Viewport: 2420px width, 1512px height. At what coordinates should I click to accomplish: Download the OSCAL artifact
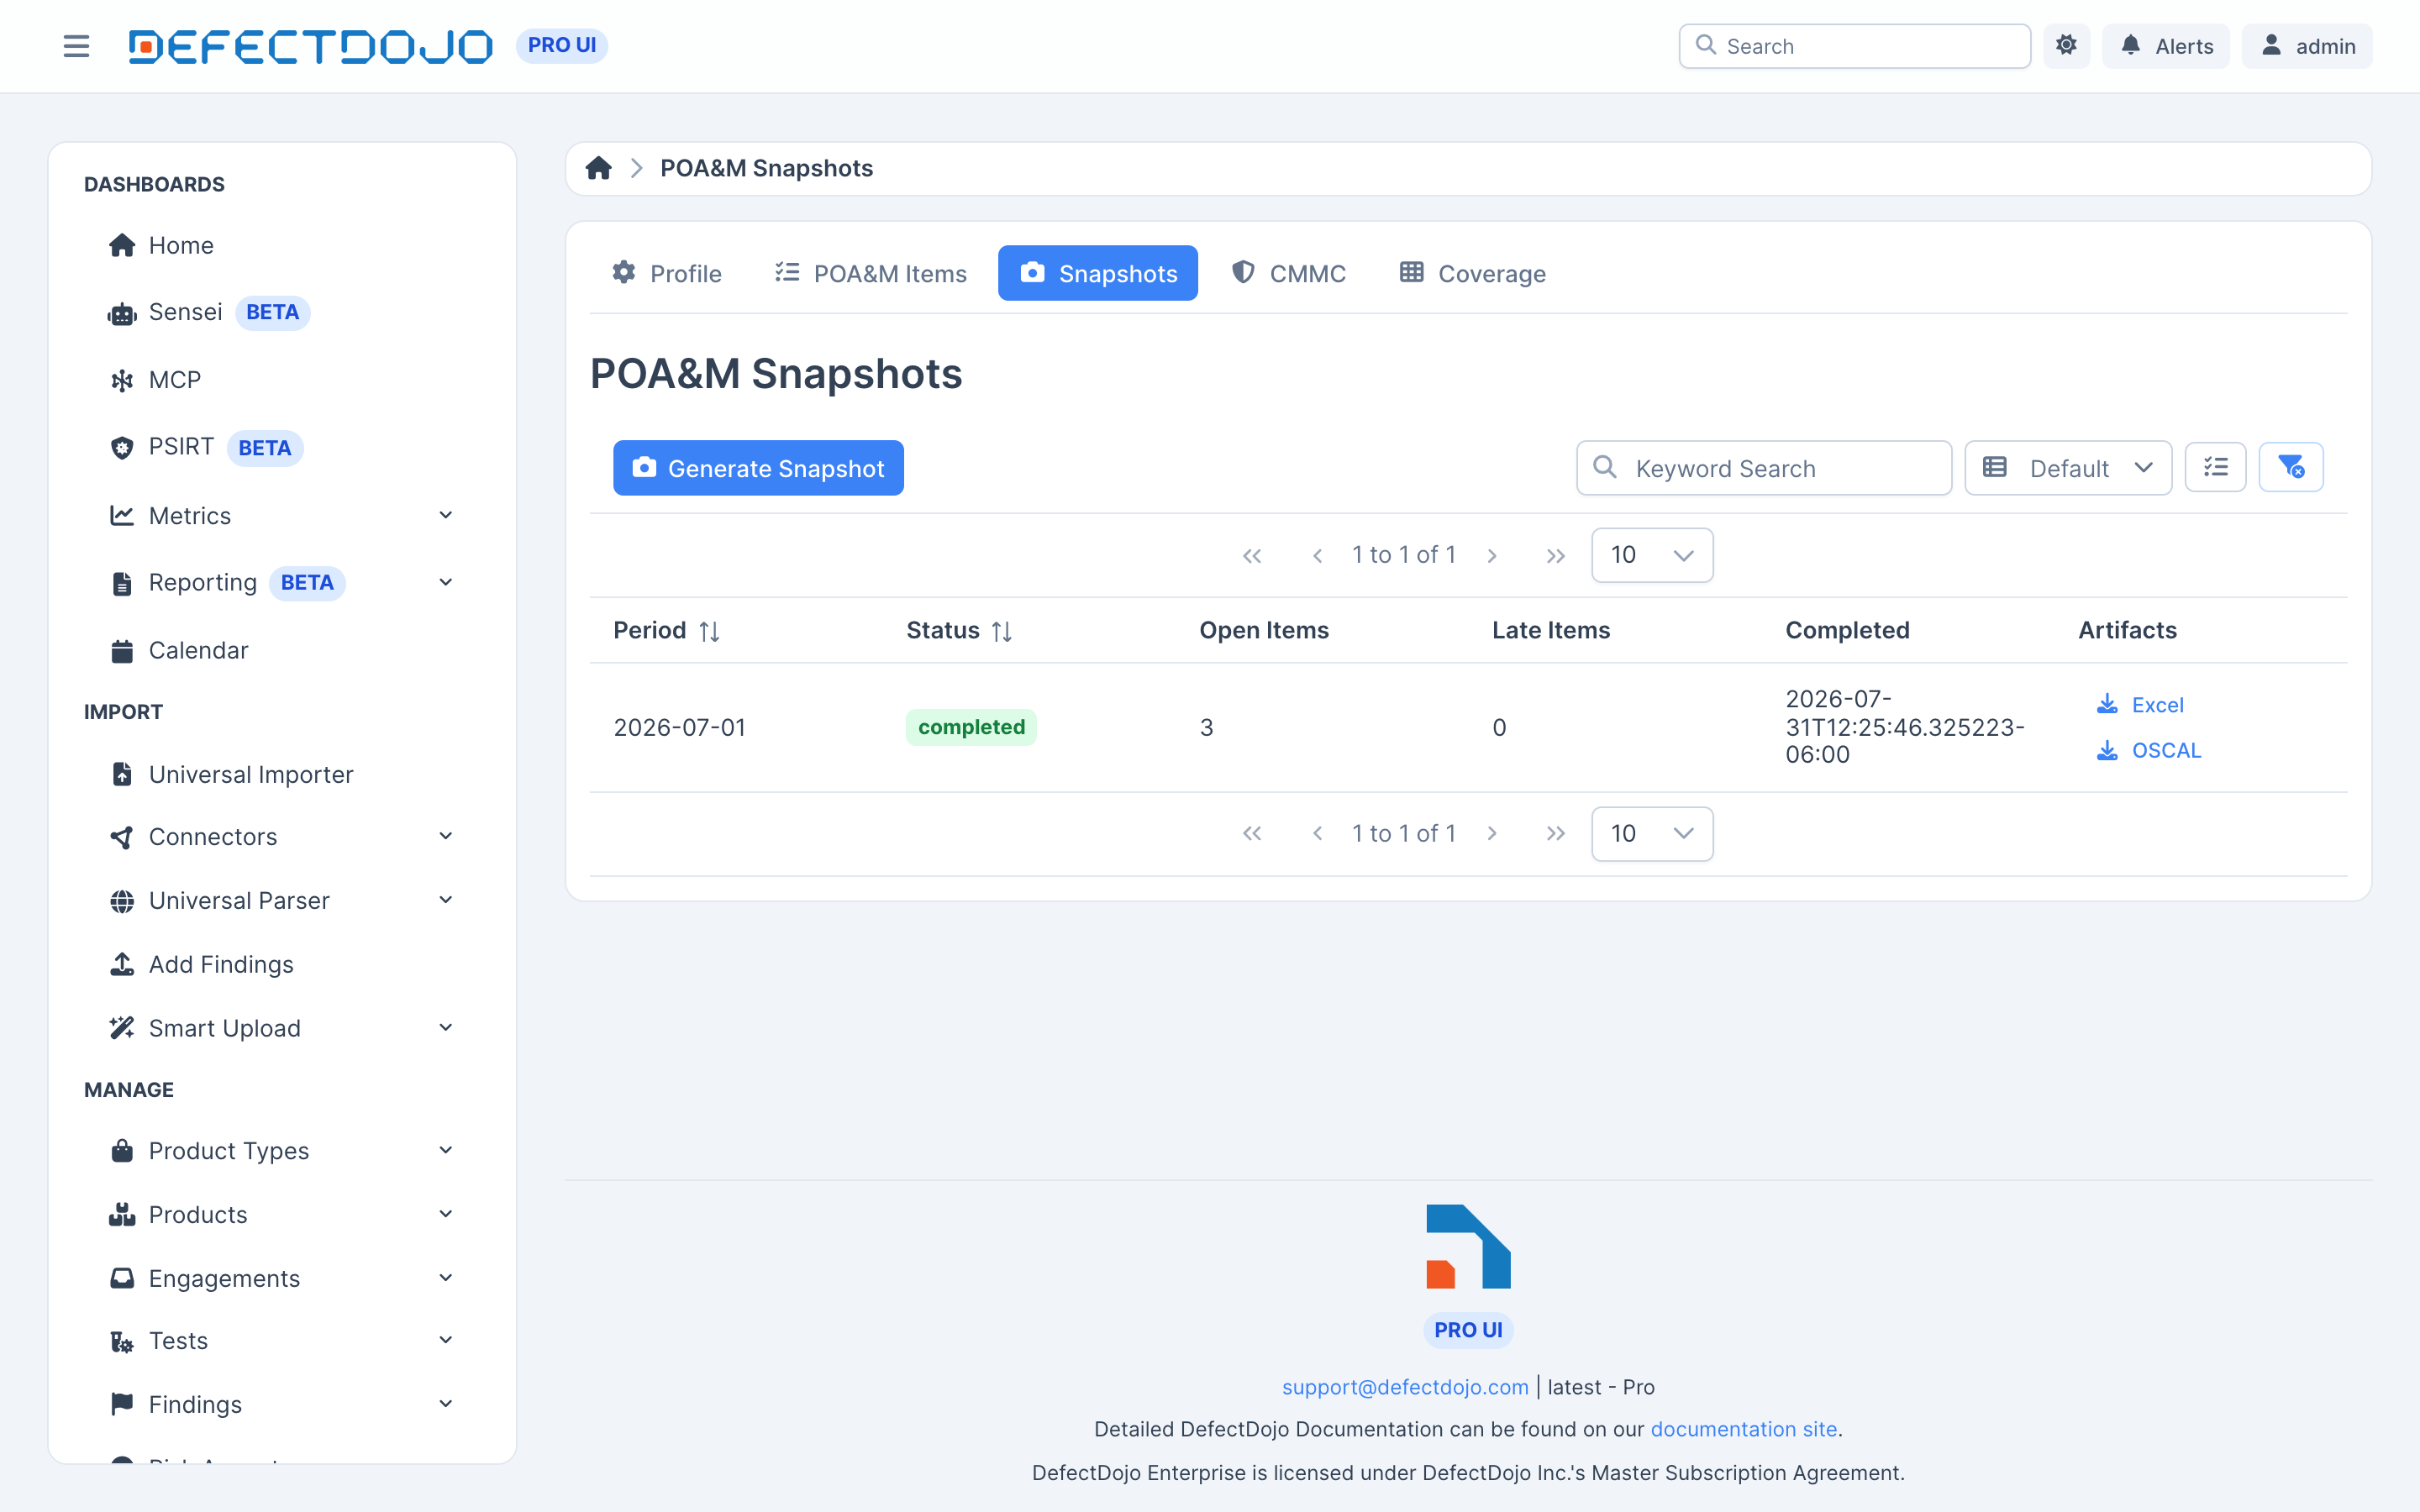(2149, 750)
